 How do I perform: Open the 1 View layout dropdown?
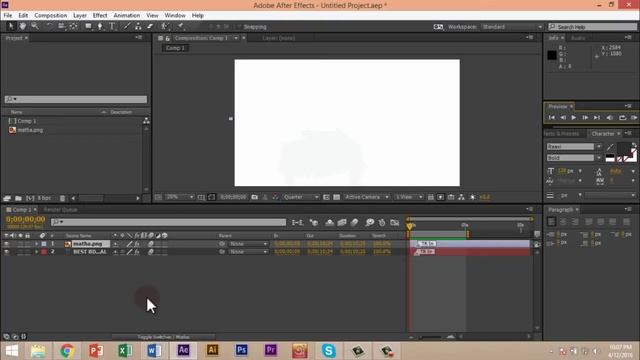coord(409,197)
